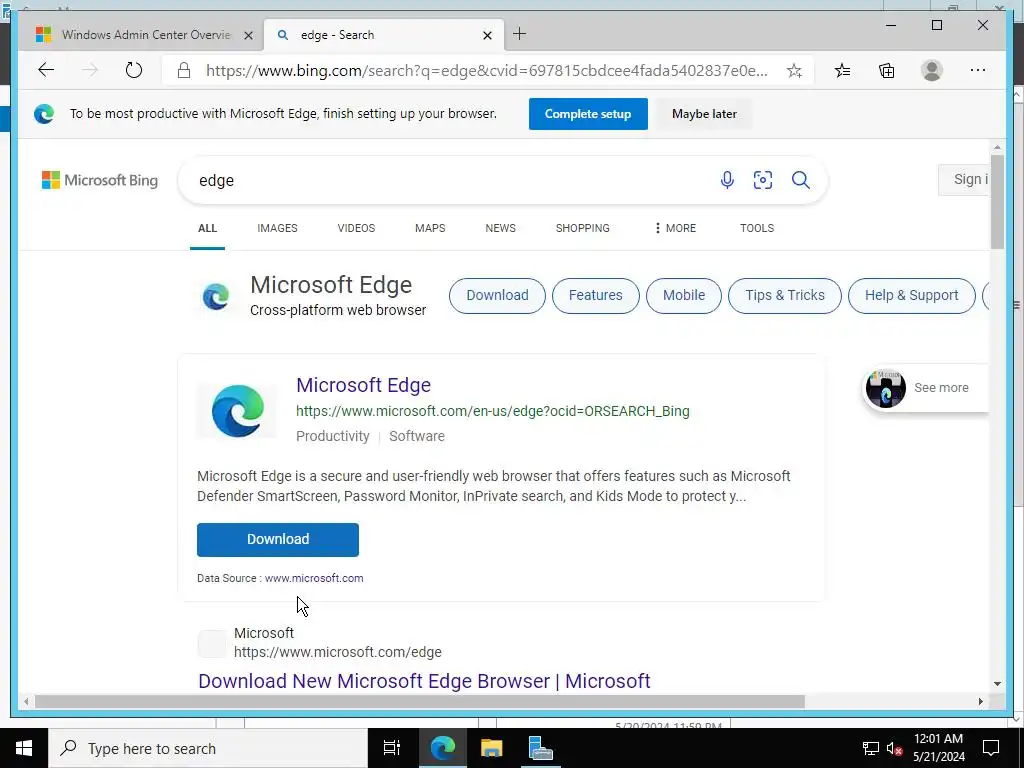Click the Mobile pill
1024x768 pixels.
pyautogui.click(x=684, y=296)
